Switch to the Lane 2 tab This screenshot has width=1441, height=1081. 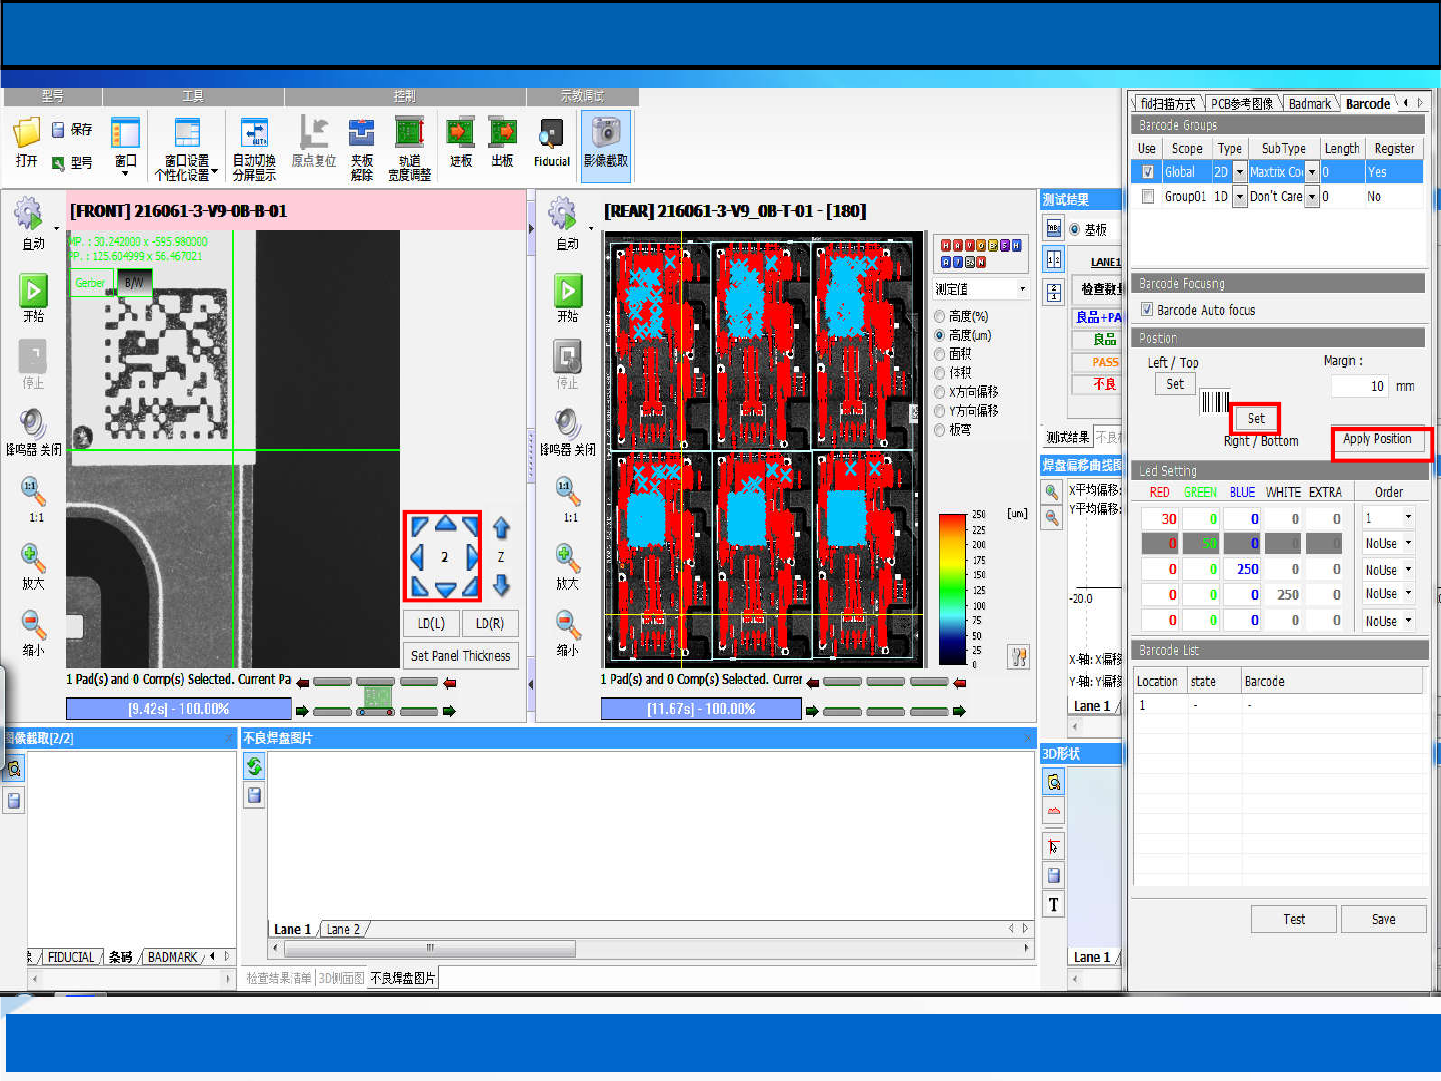[x=343, y=930]
